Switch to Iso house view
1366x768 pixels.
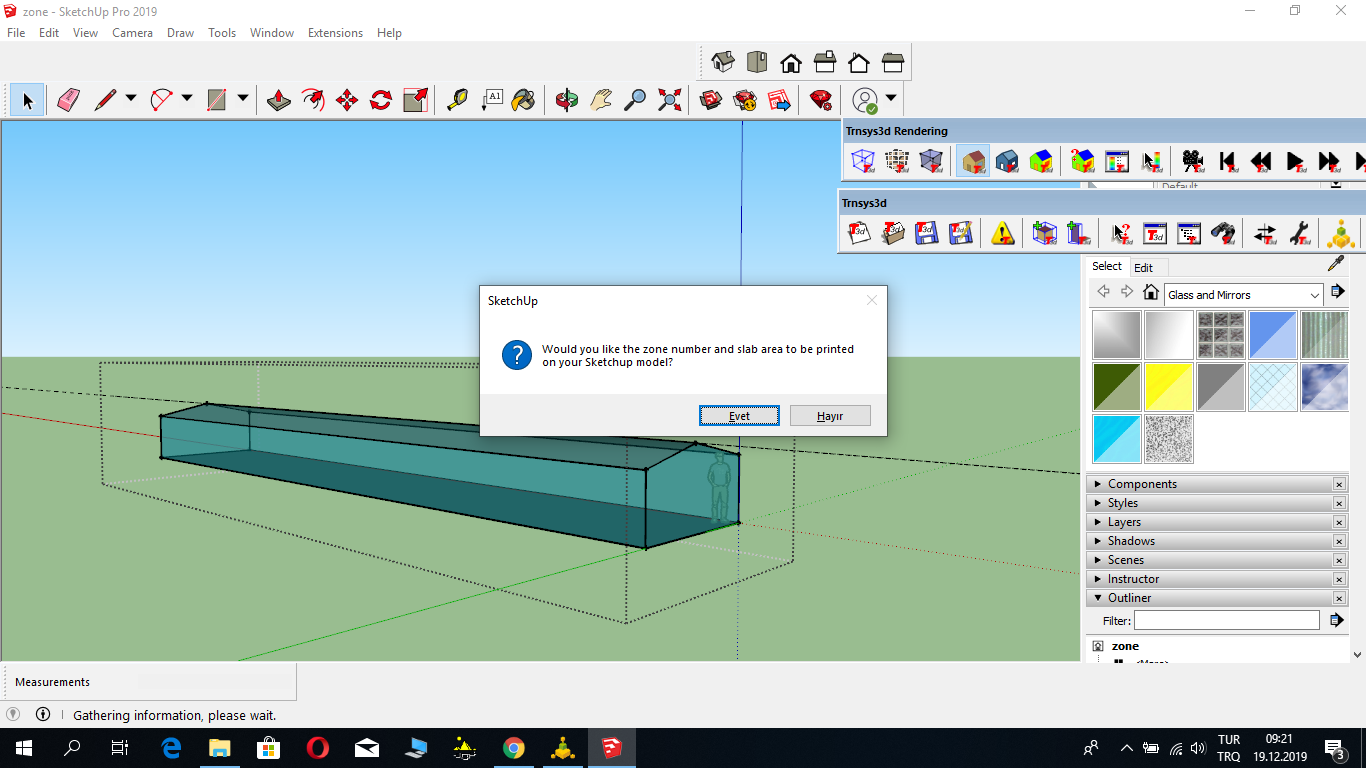pos(723,63)
